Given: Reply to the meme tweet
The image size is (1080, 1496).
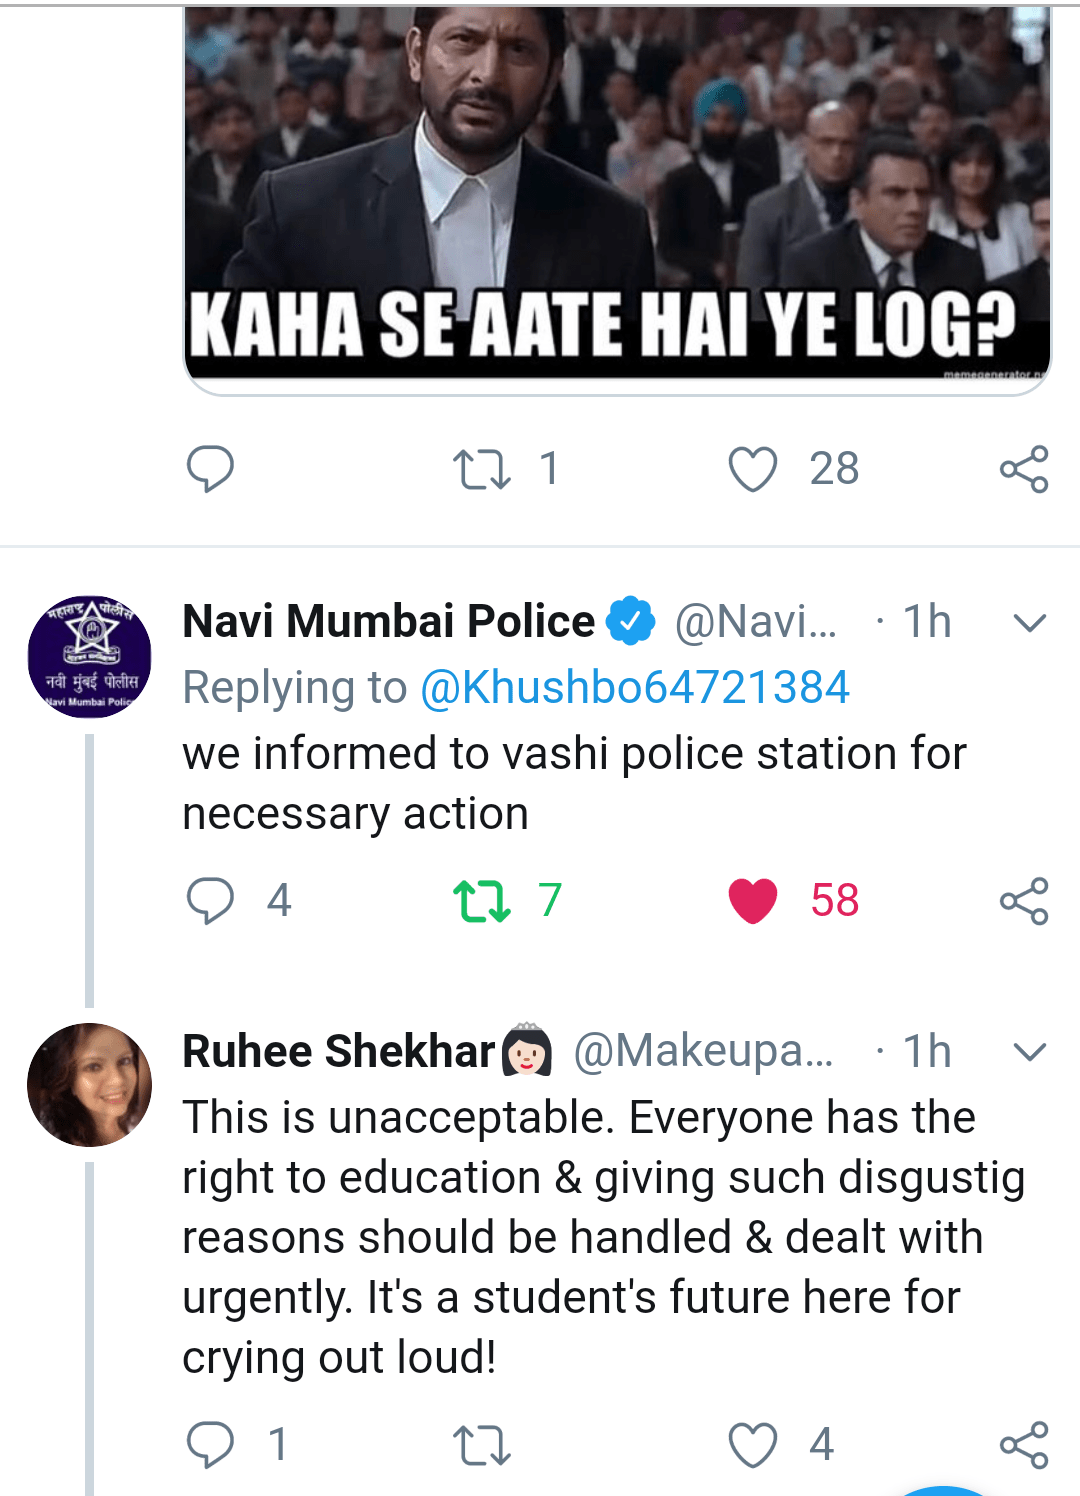Looking at the screenshot, I should coord(210,469).
